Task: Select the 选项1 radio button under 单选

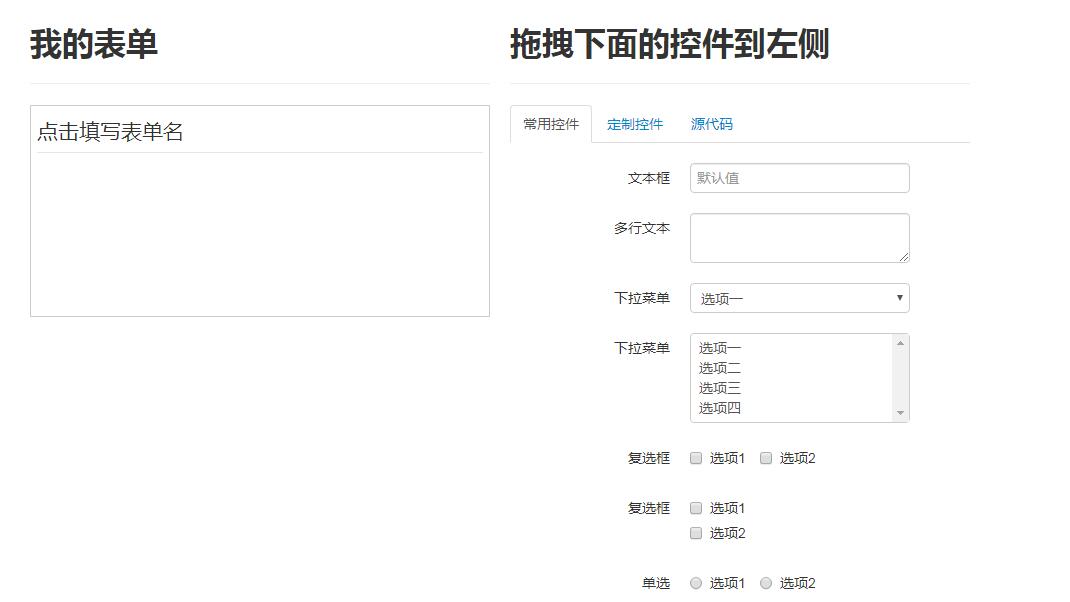Action: coord(696,582)
